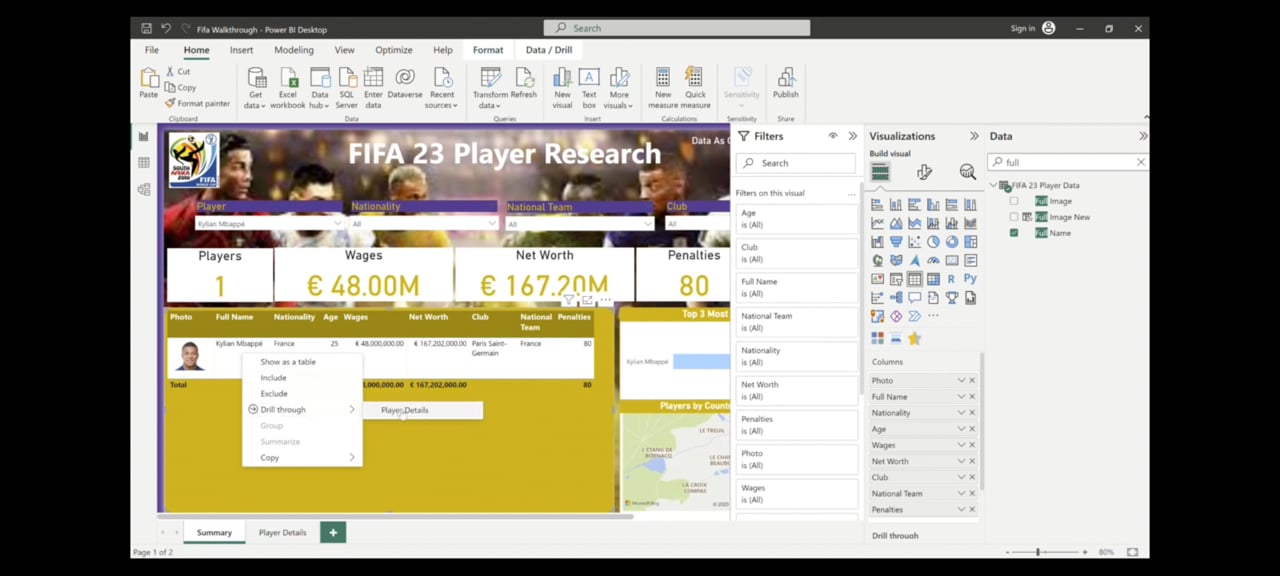Select the Donut chart visualization icon
The image size is (1280, 576).
pos(952,241)
